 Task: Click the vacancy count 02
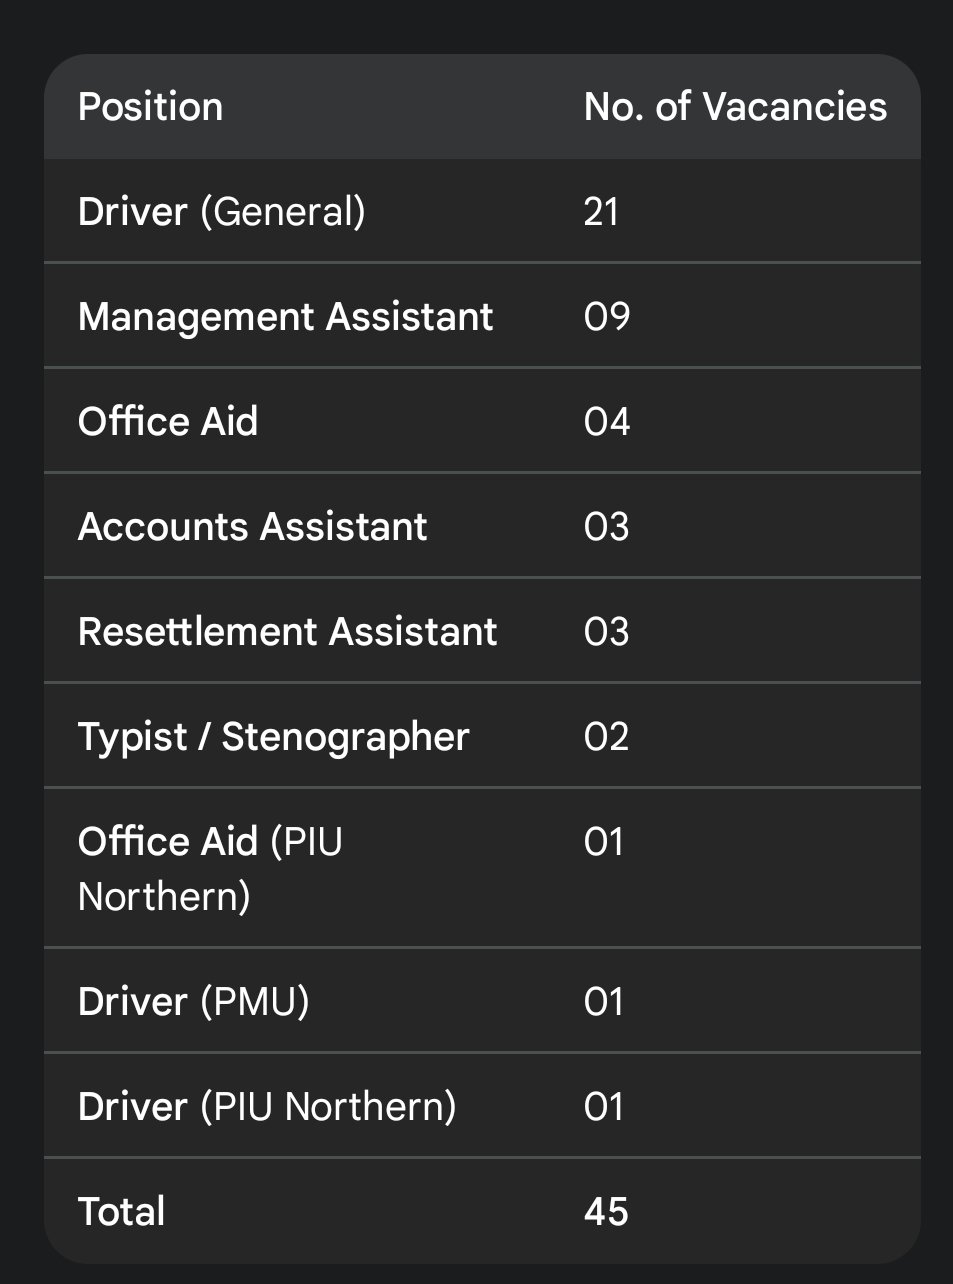click(x=607, y=737)
